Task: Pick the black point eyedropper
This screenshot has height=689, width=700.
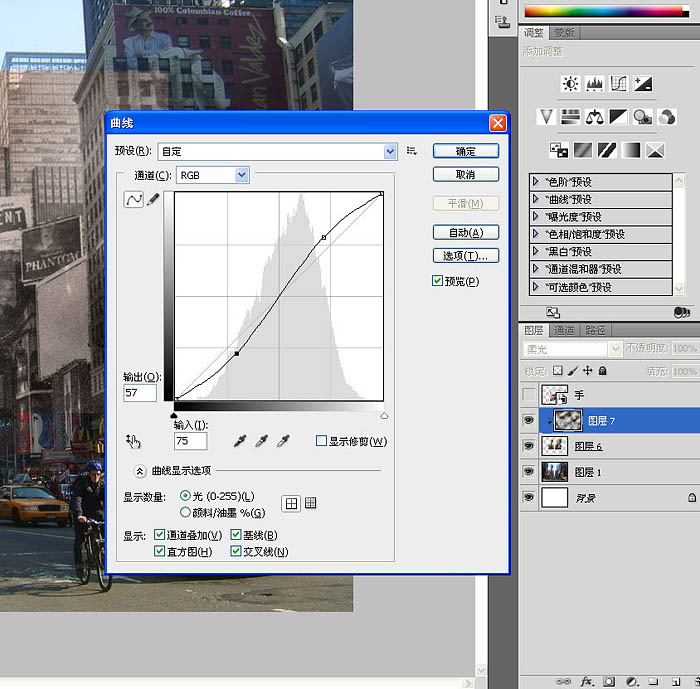Action: (x=238, y=441)
